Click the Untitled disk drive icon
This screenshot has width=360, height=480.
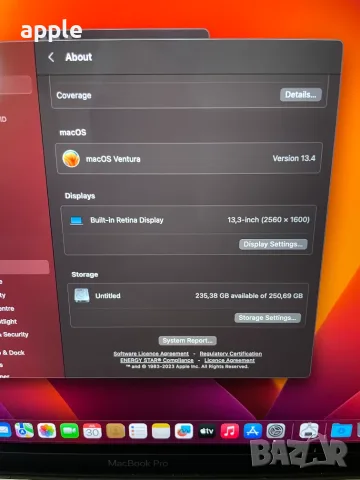coord(82,295)
